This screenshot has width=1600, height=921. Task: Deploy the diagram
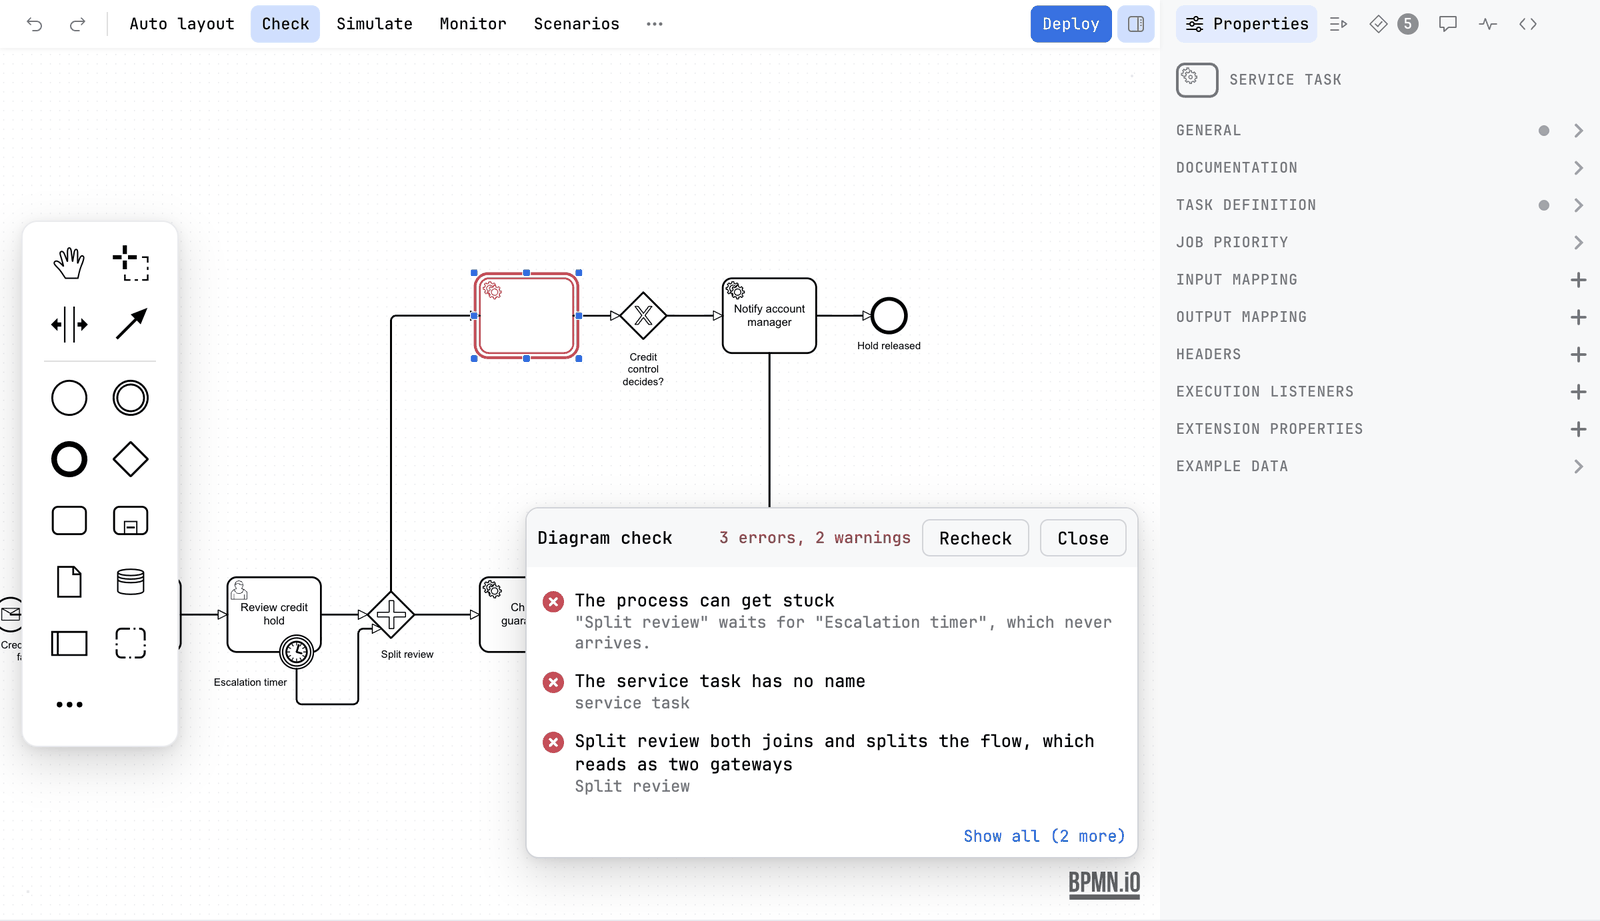pyautogui.click(x=1071, y=24)
